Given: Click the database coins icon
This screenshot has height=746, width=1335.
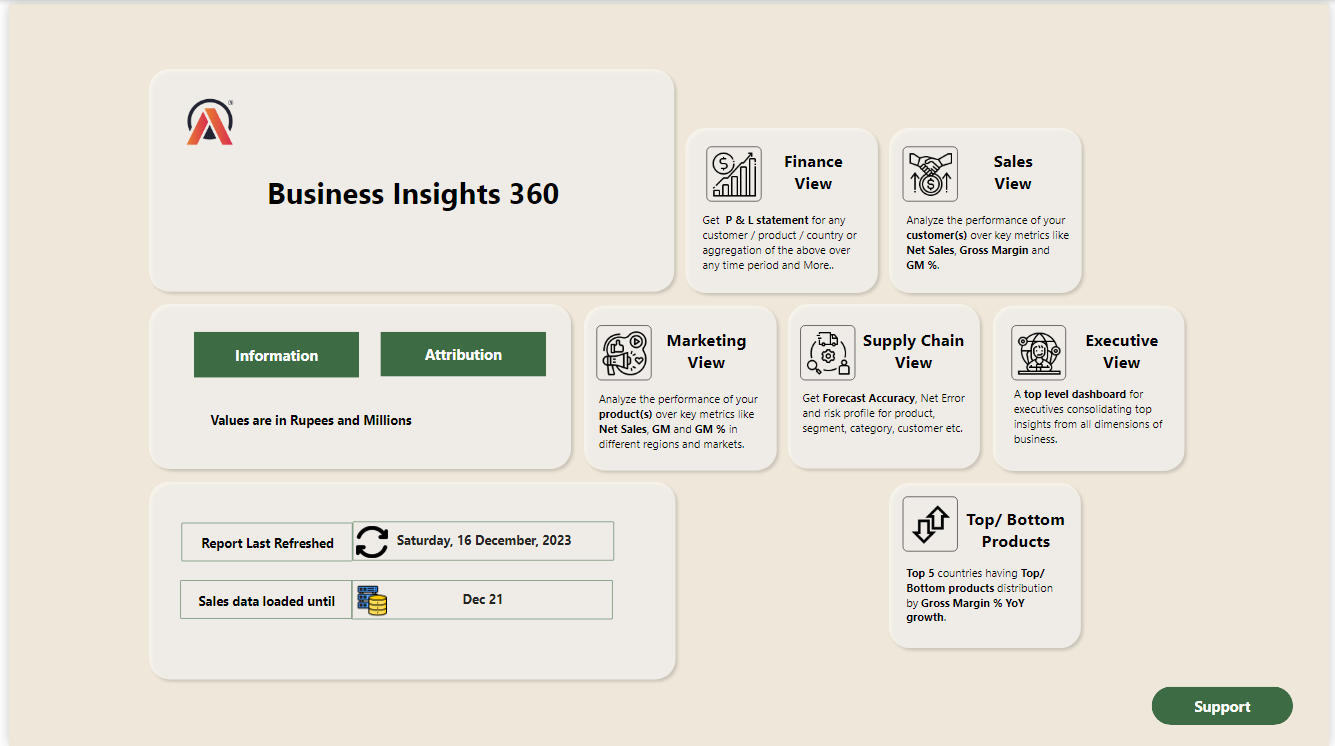Looking at the screenshot, I should [x=372, y=600].
